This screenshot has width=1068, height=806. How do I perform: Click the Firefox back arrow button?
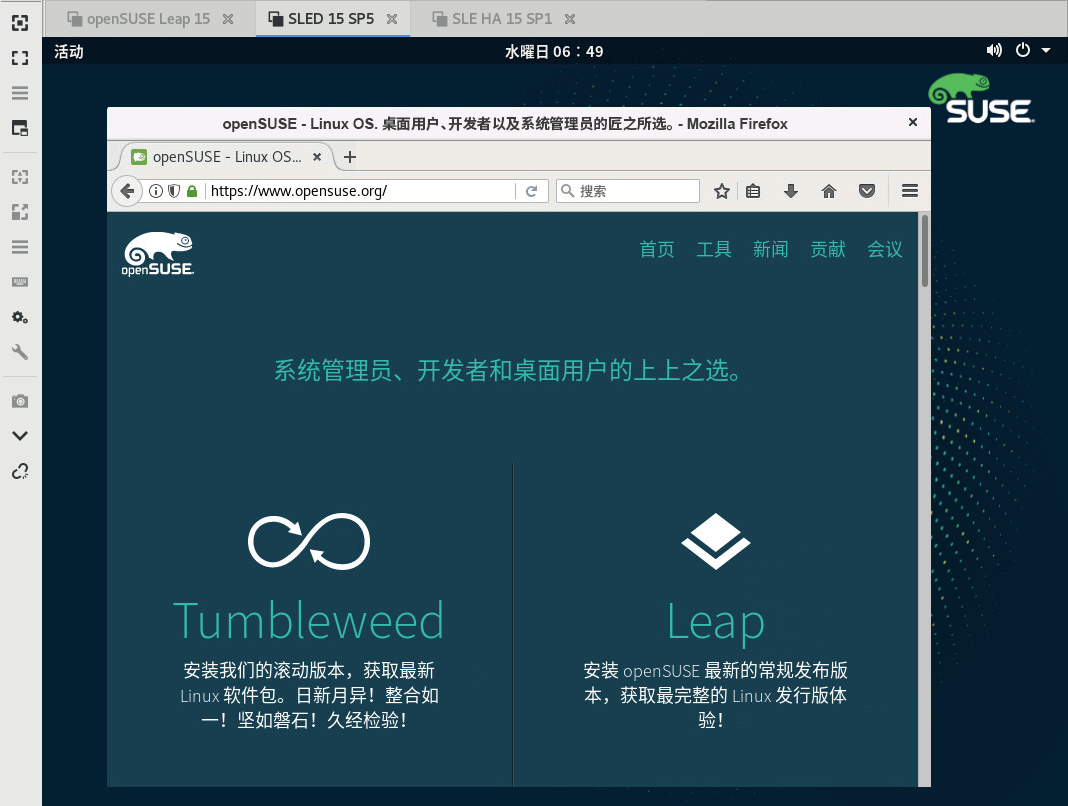126,191
